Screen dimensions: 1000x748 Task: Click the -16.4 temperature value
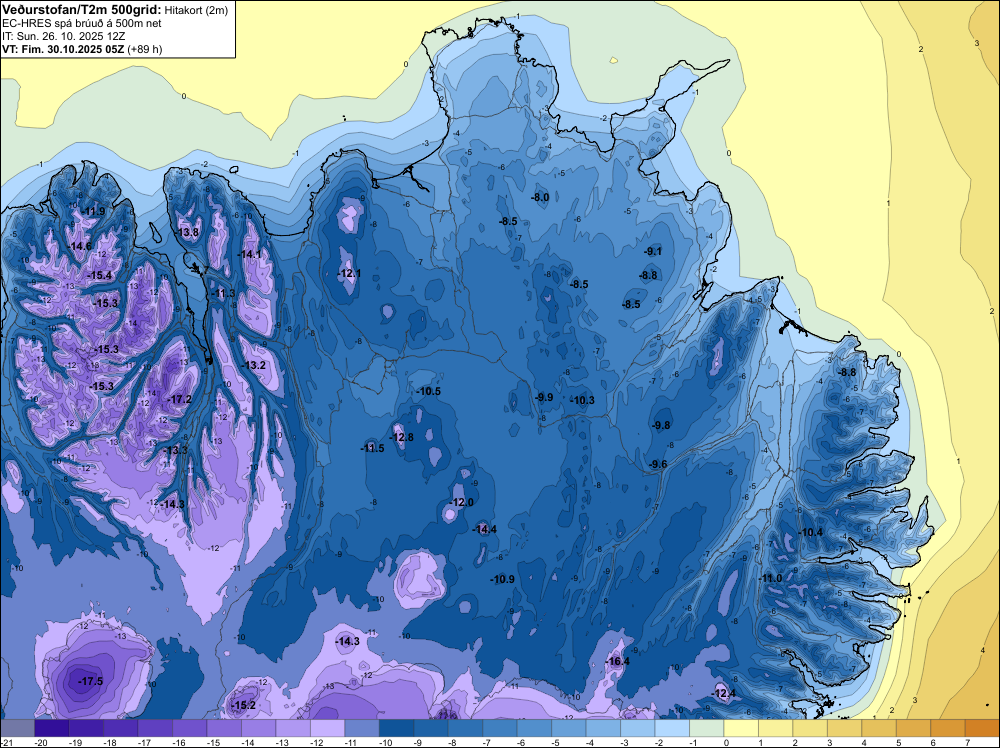618,661
